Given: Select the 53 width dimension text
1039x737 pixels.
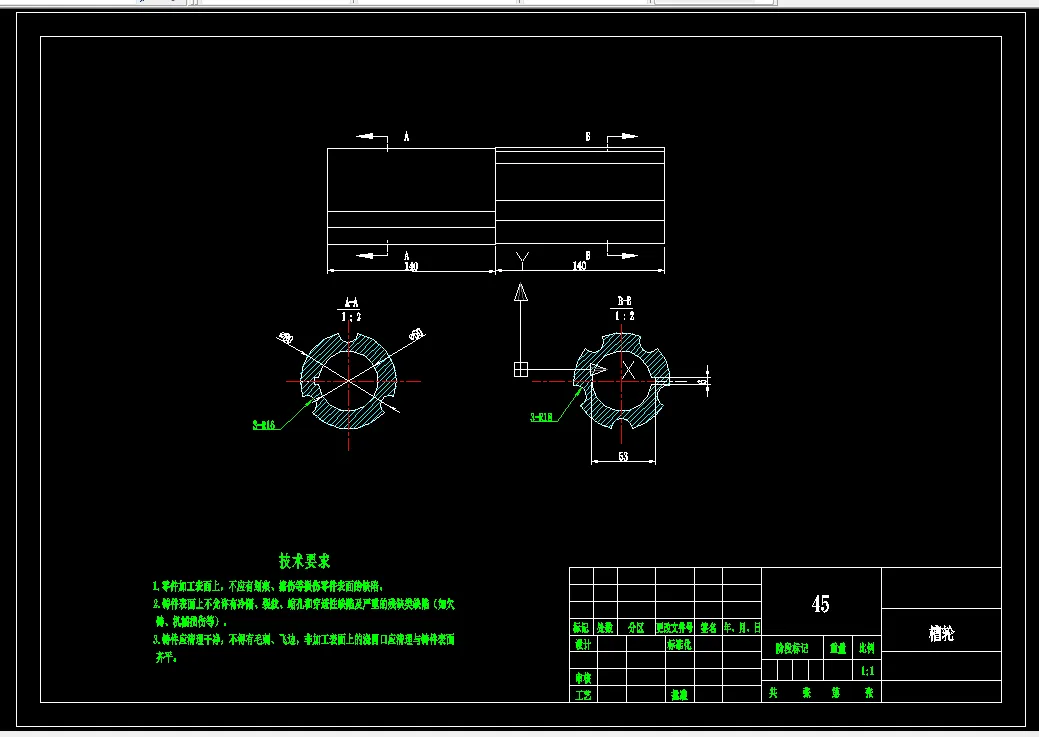Looking at the screenshot, I should (x=623, y=456).
